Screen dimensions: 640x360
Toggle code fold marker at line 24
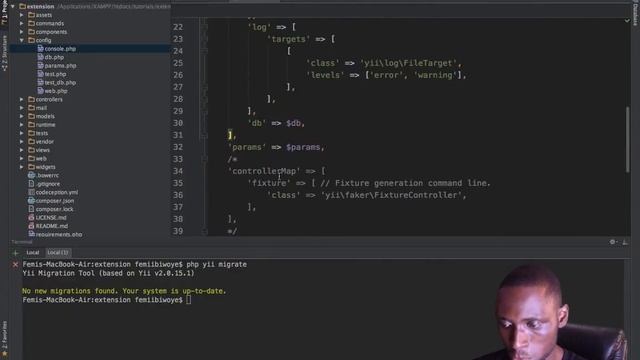pyautogui.click(x=204, y=51)
